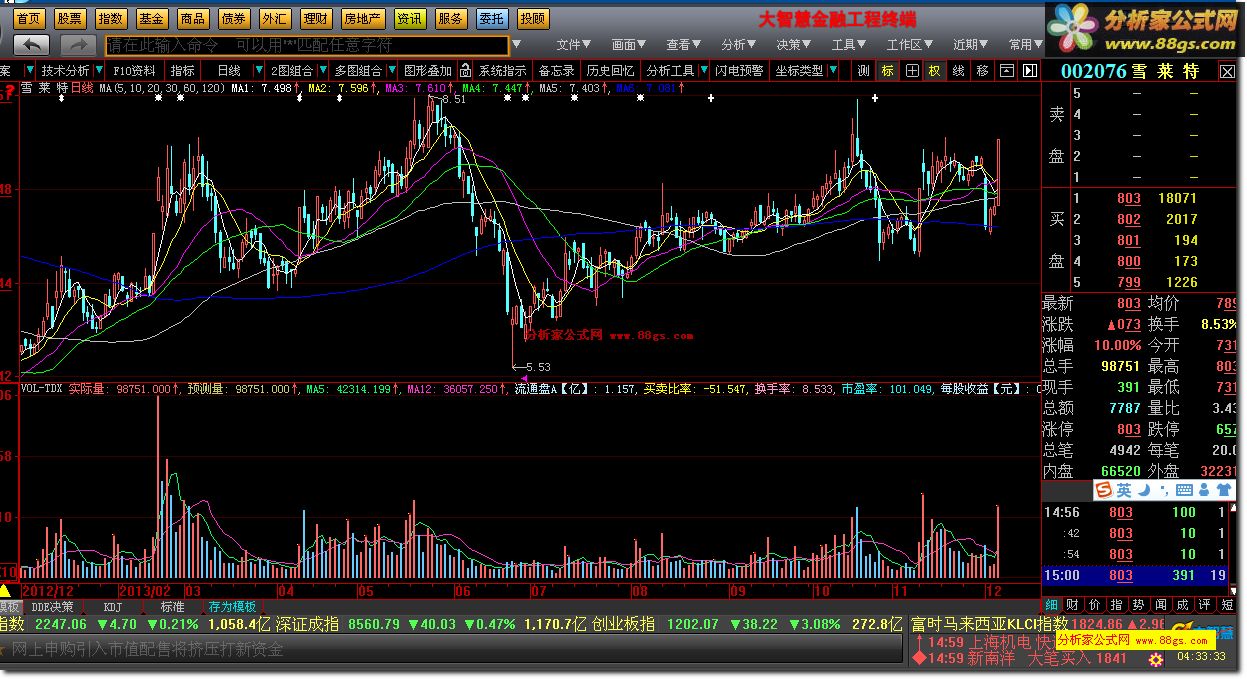1247x679 pixels.
Task: Expand the 工作区 dropdown menu
Action: point(909,45)
